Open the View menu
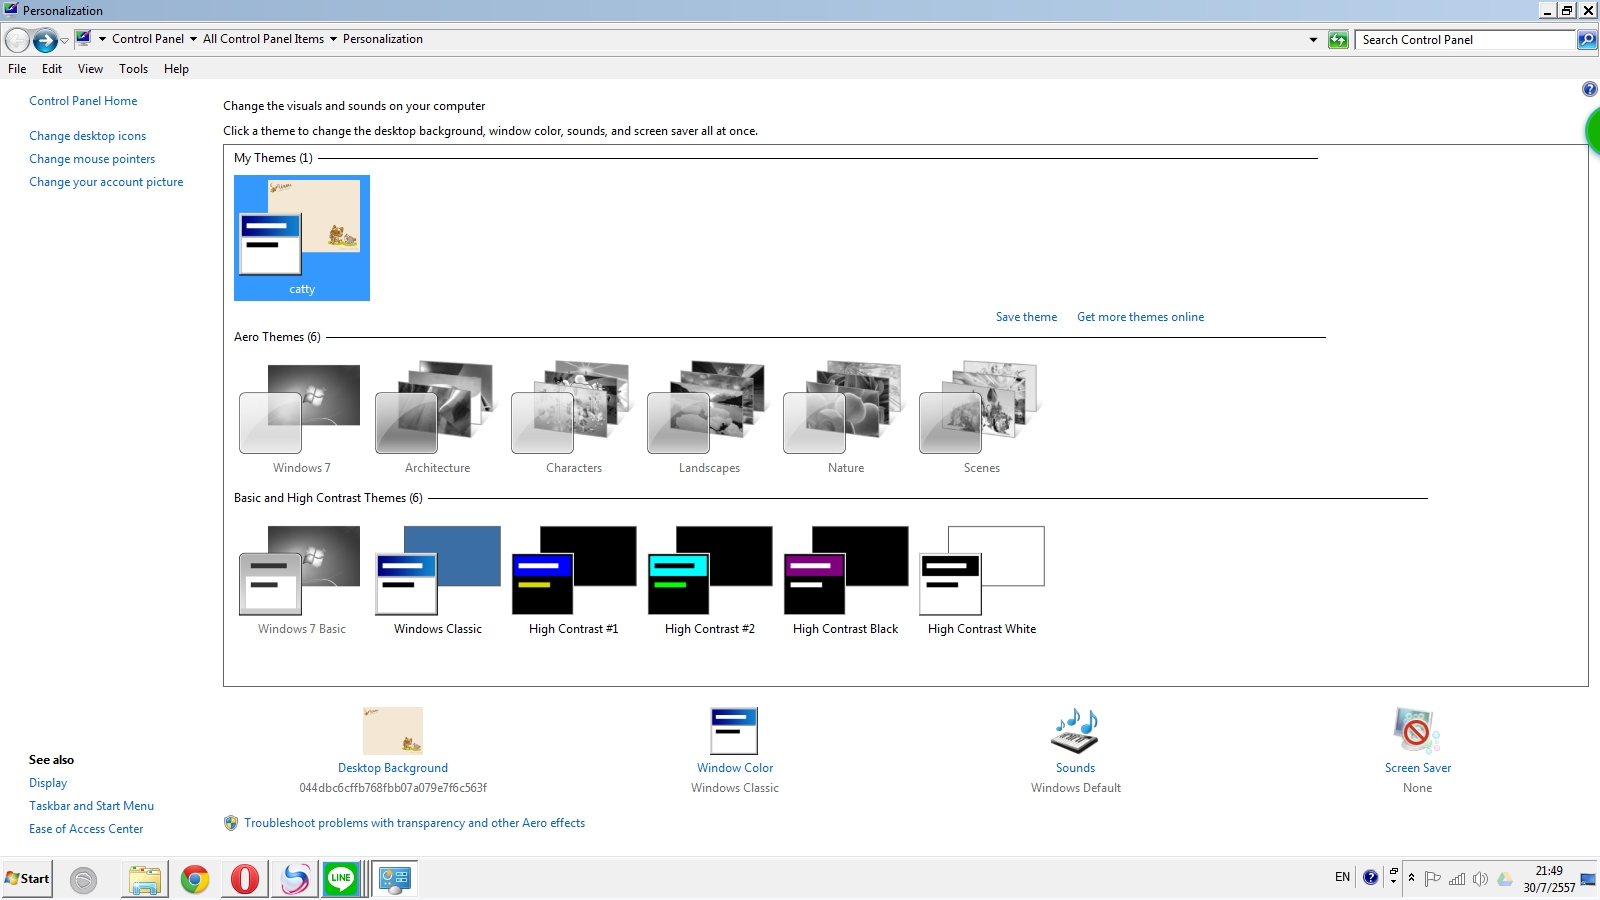The height and width of the screenshot is (900, 1600). (x=90, y=69)
